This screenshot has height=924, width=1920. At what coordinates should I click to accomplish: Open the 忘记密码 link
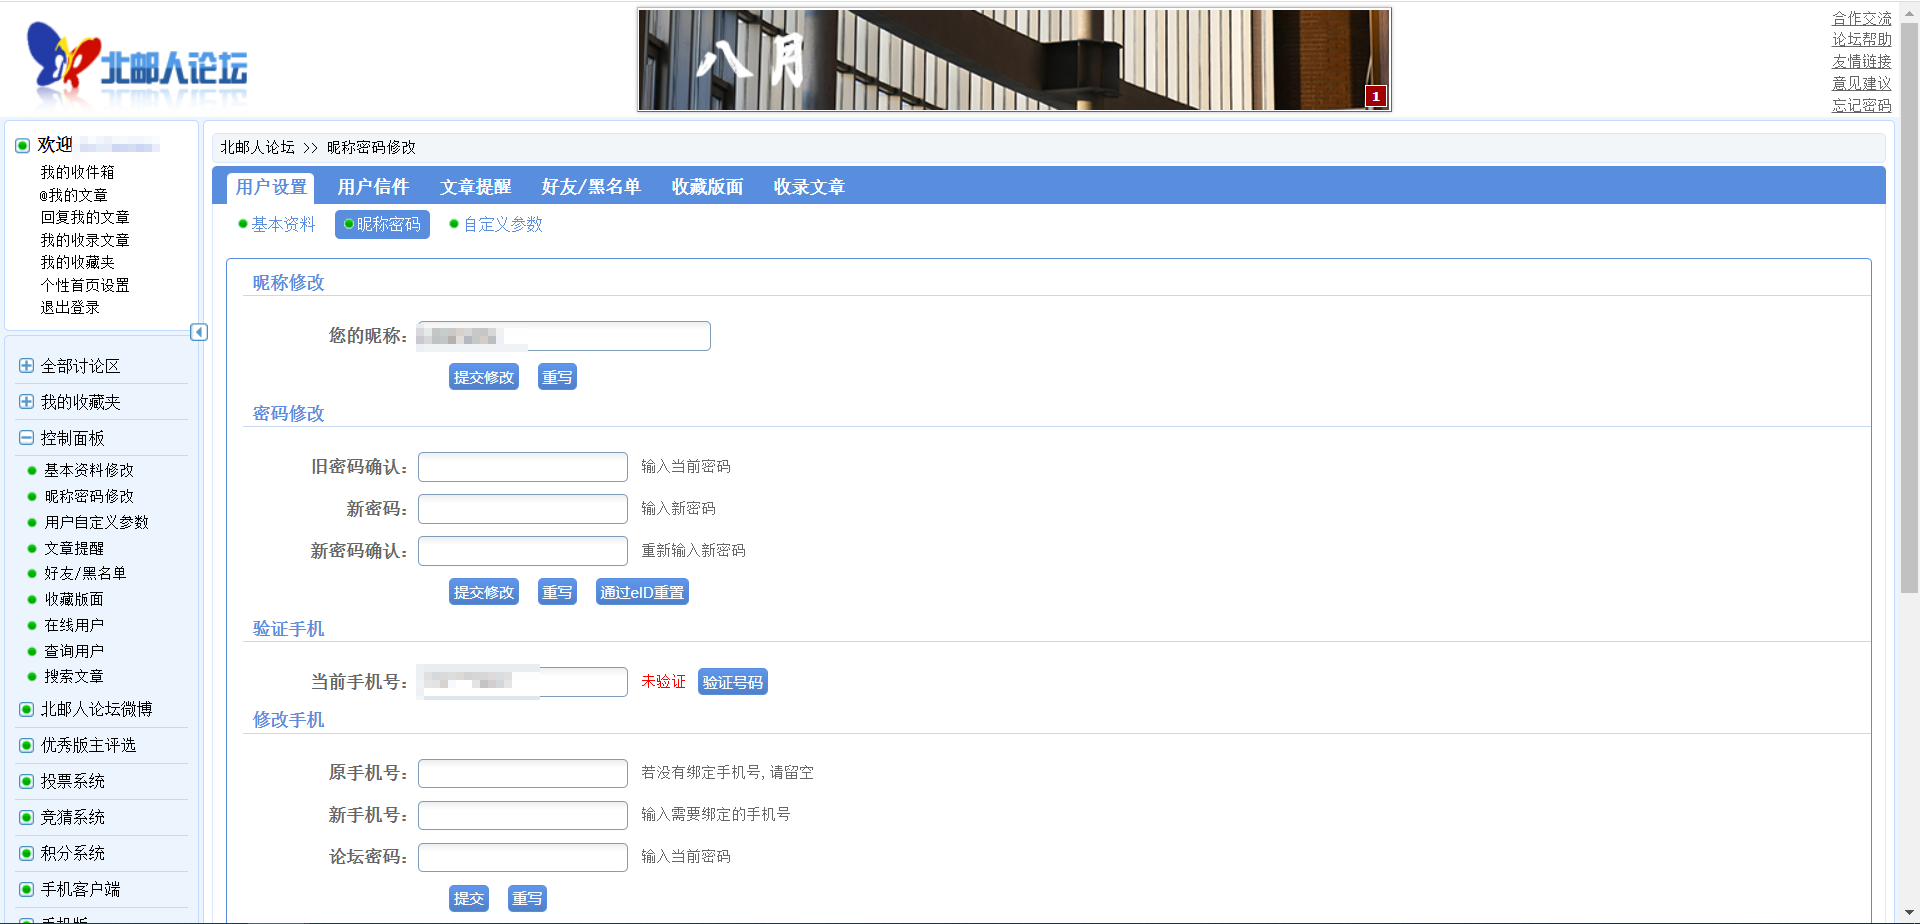pos(1861,106)
